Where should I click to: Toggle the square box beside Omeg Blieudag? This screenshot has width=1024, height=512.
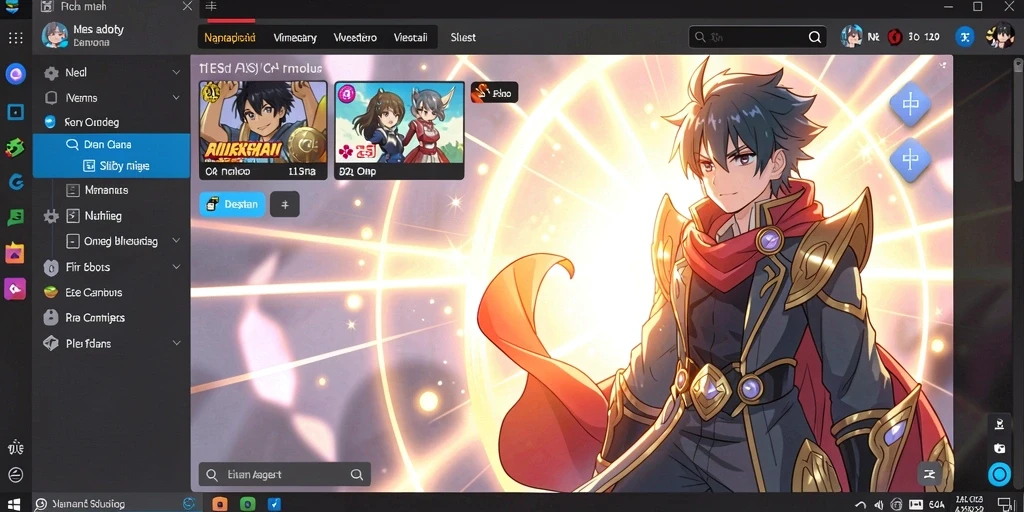click(72, 241)
